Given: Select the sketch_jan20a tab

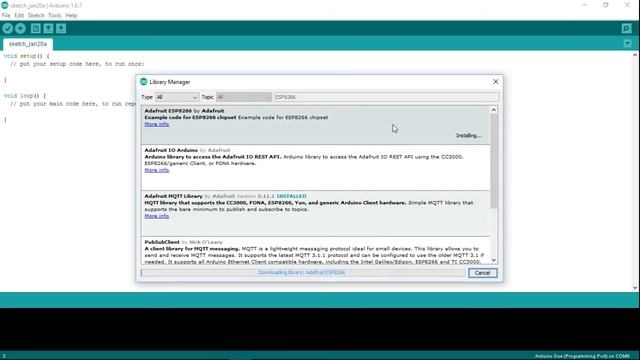Looking at the screenshot, I should click(28, 44).
